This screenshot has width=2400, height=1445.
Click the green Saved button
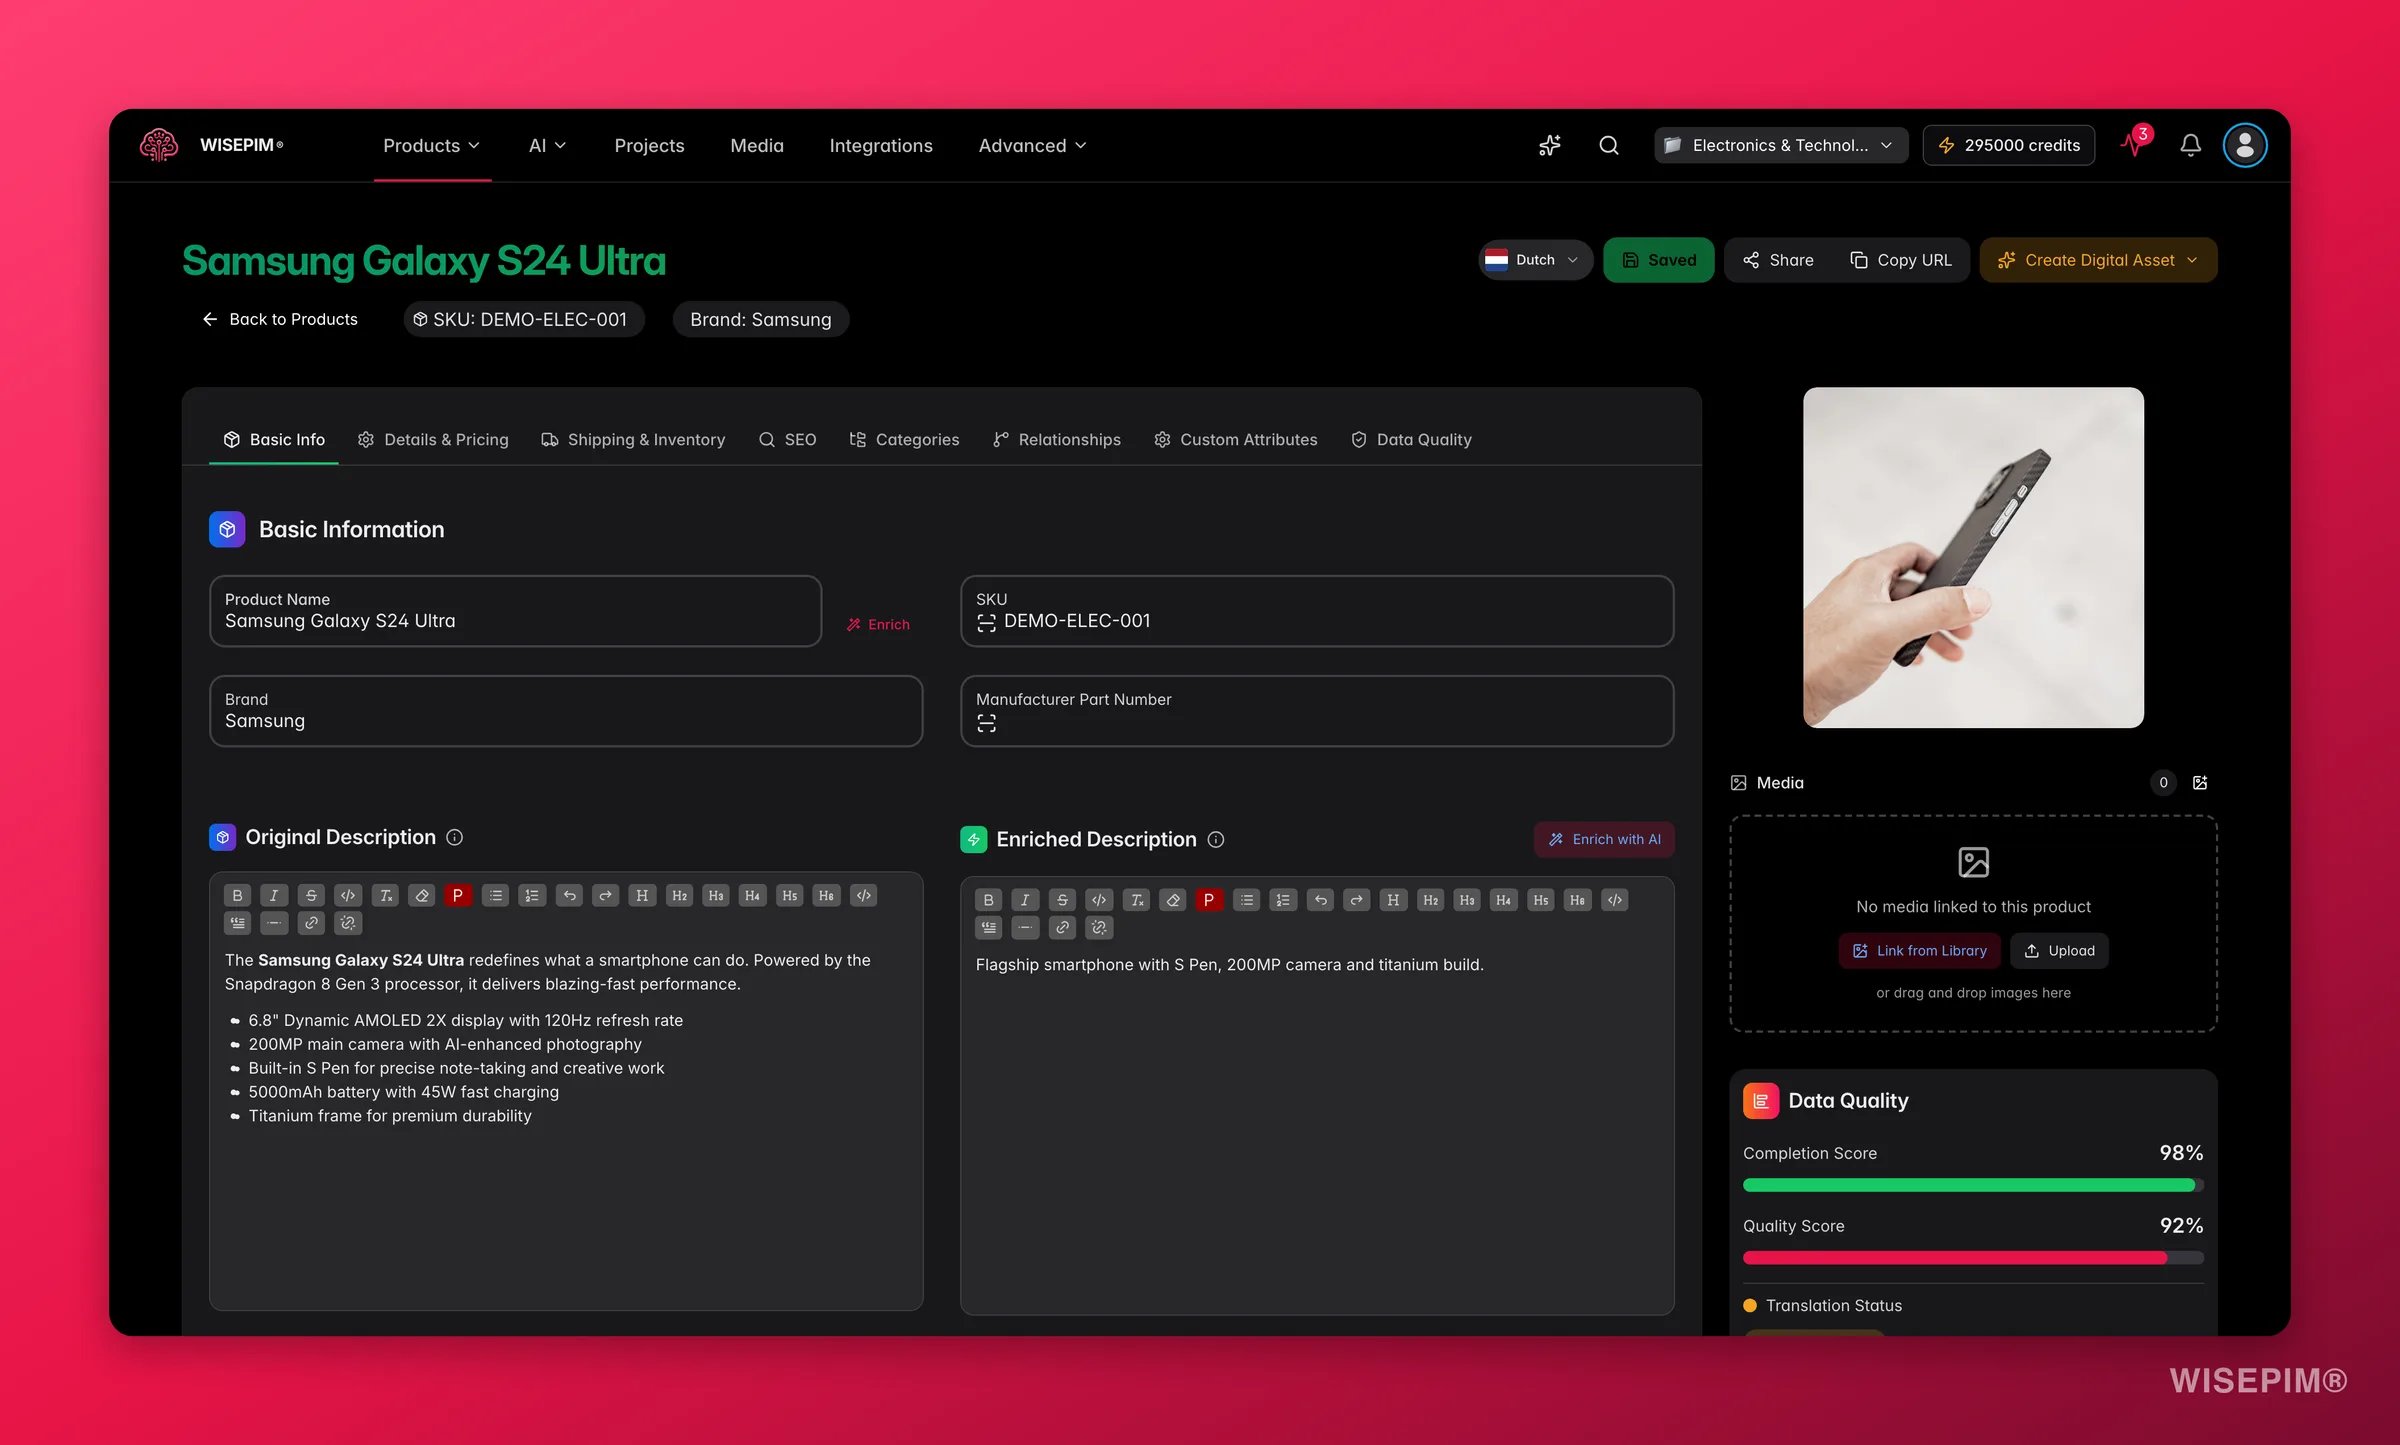coord(1658,260)
